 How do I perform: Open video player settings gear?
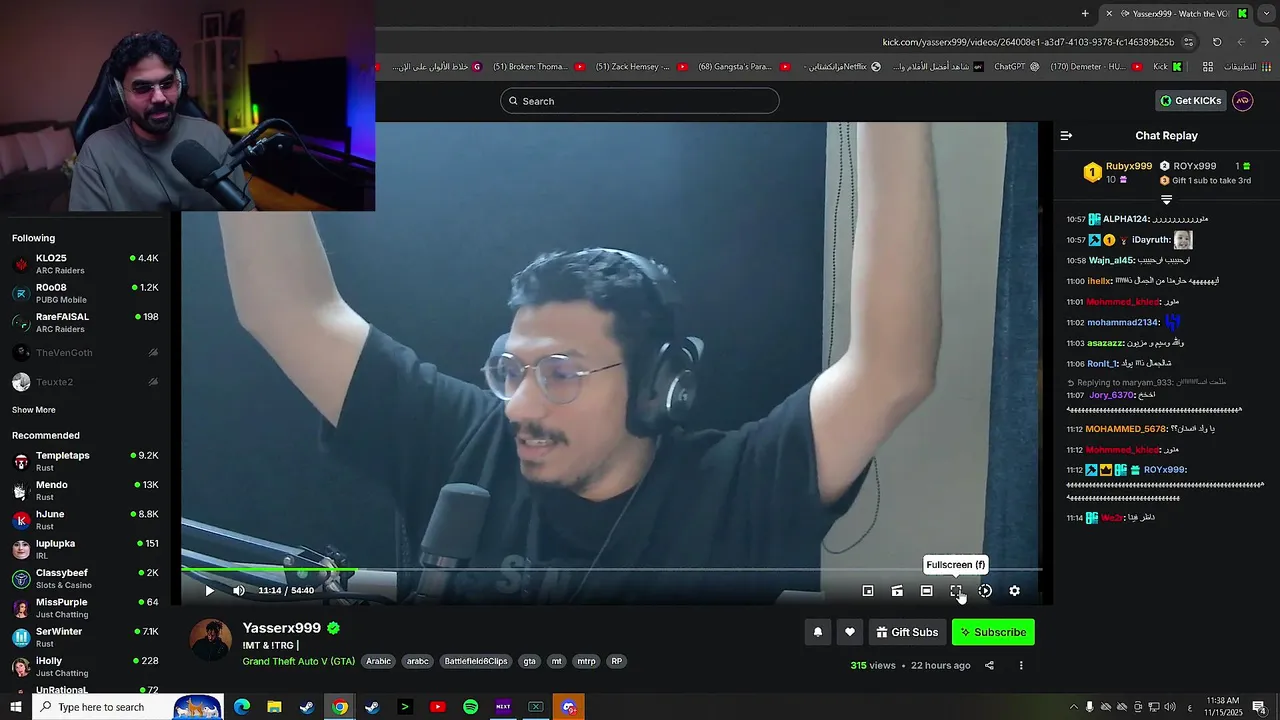point(1014,591)
